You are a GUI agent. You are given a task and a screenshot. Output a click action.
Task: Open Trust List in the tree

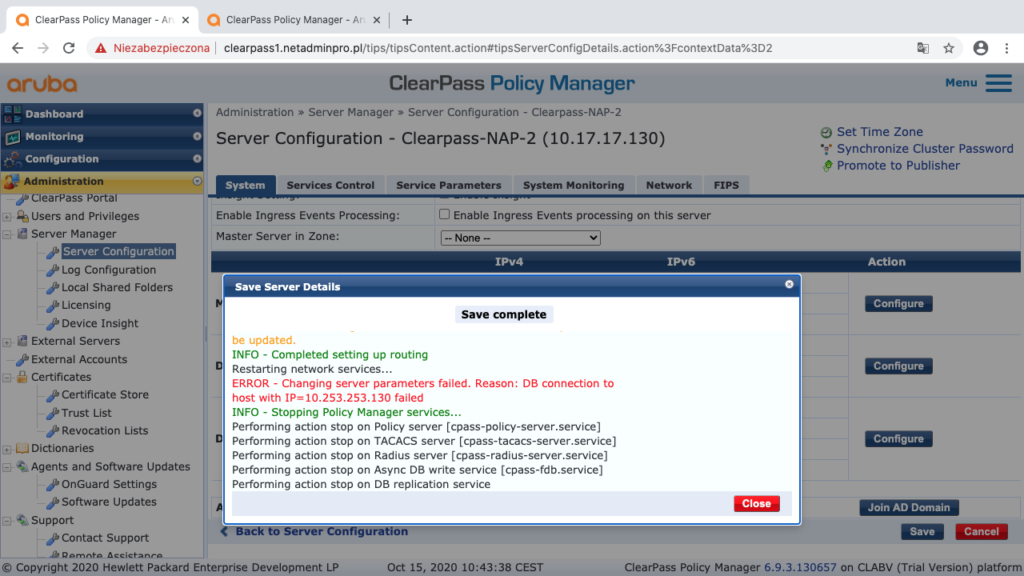(86, 413)
